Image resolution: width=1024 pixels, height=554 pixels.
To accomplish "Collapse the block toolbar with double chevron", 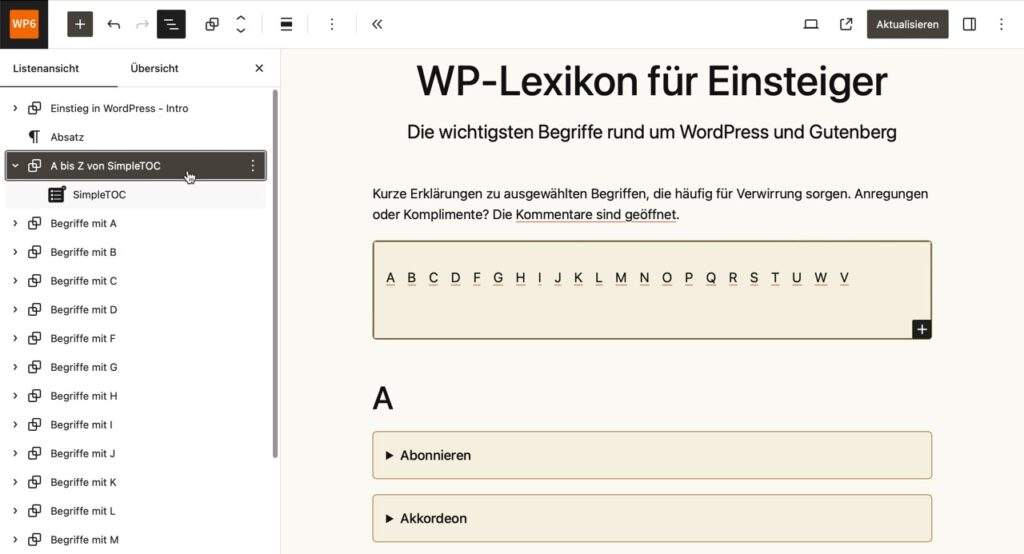I will (x=377, y=24).
